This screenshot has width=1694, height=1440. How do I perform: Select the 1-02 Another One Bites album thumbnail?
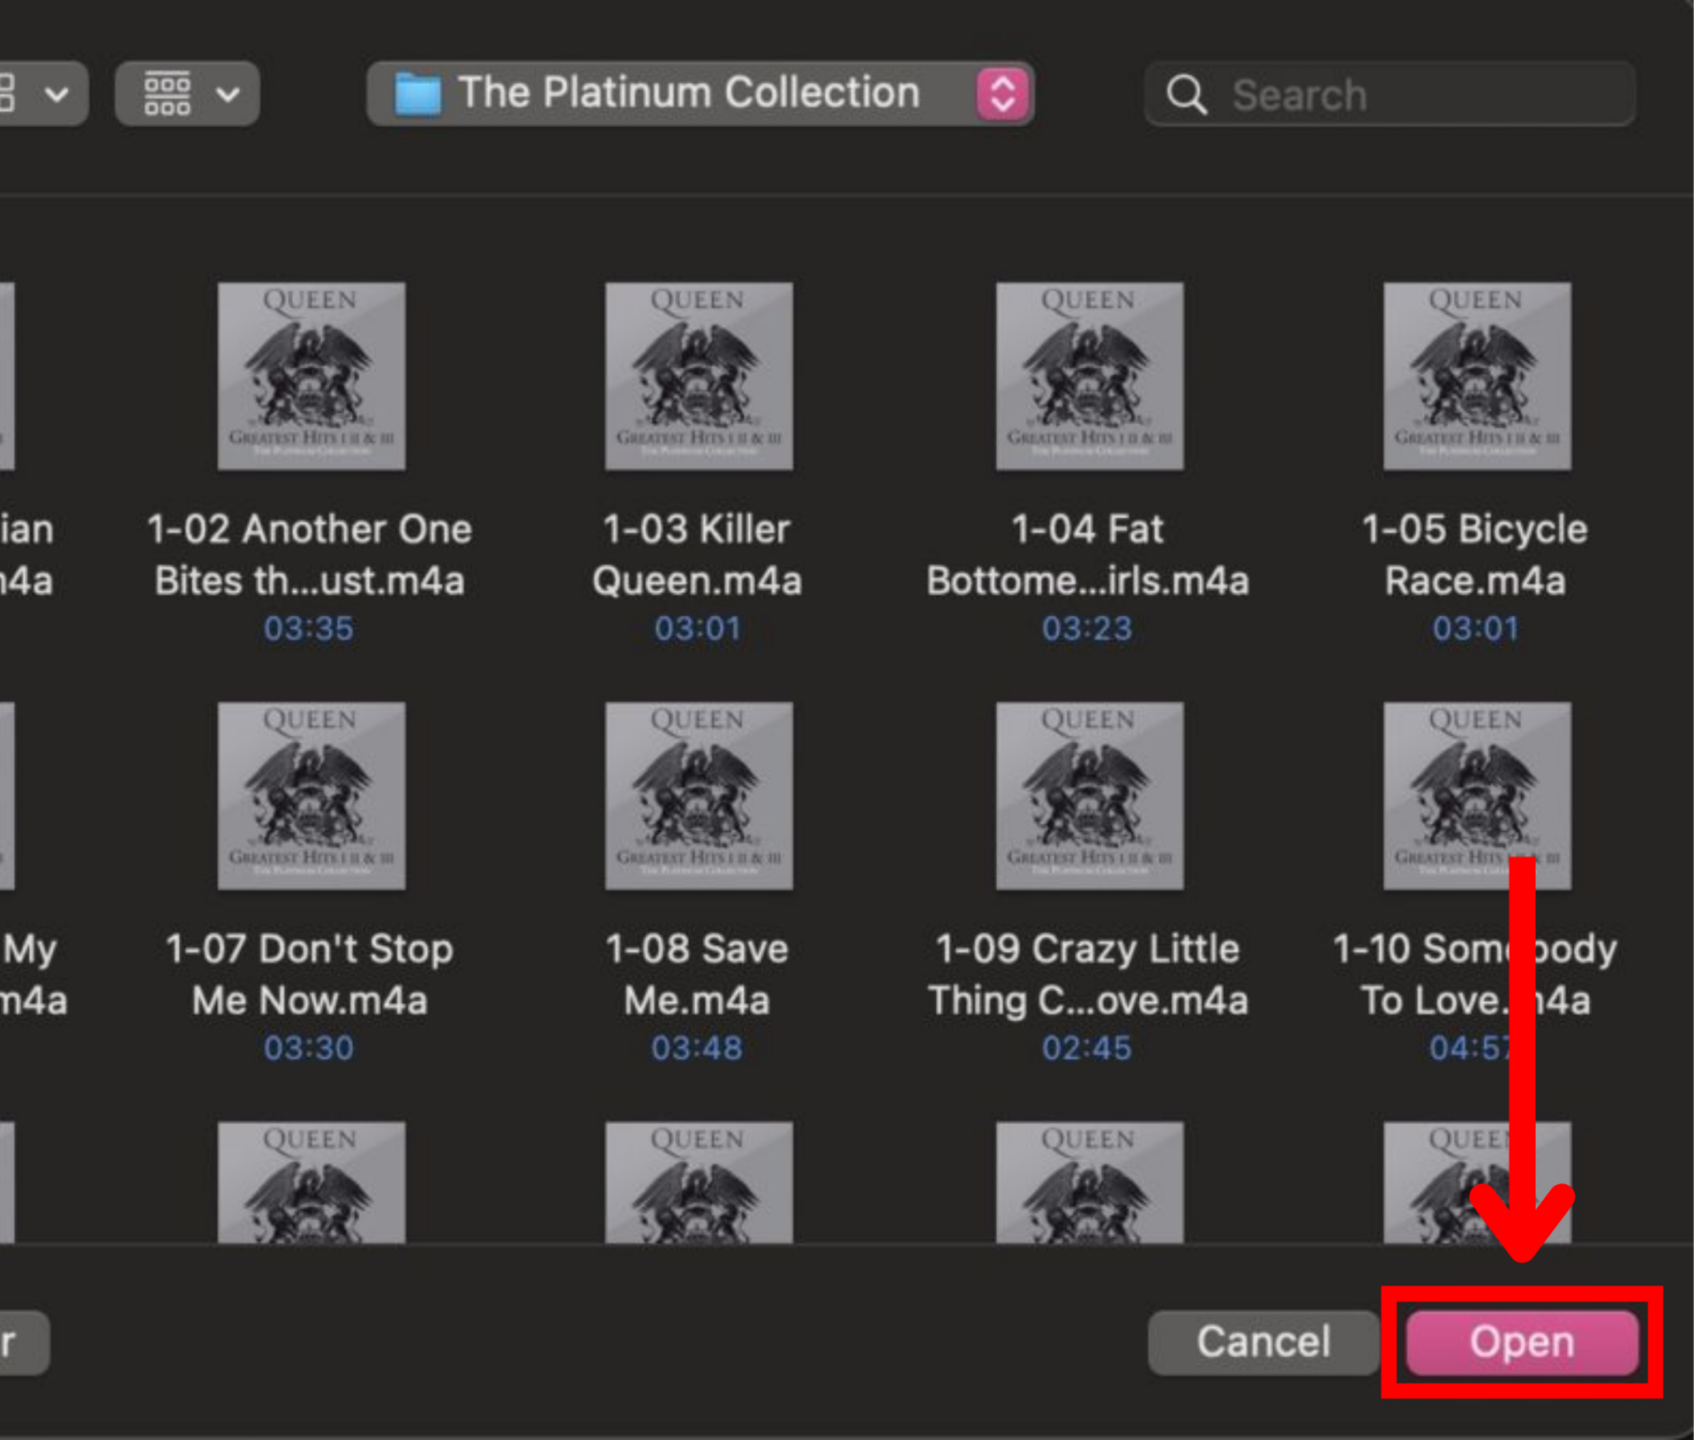pos(311,376)
